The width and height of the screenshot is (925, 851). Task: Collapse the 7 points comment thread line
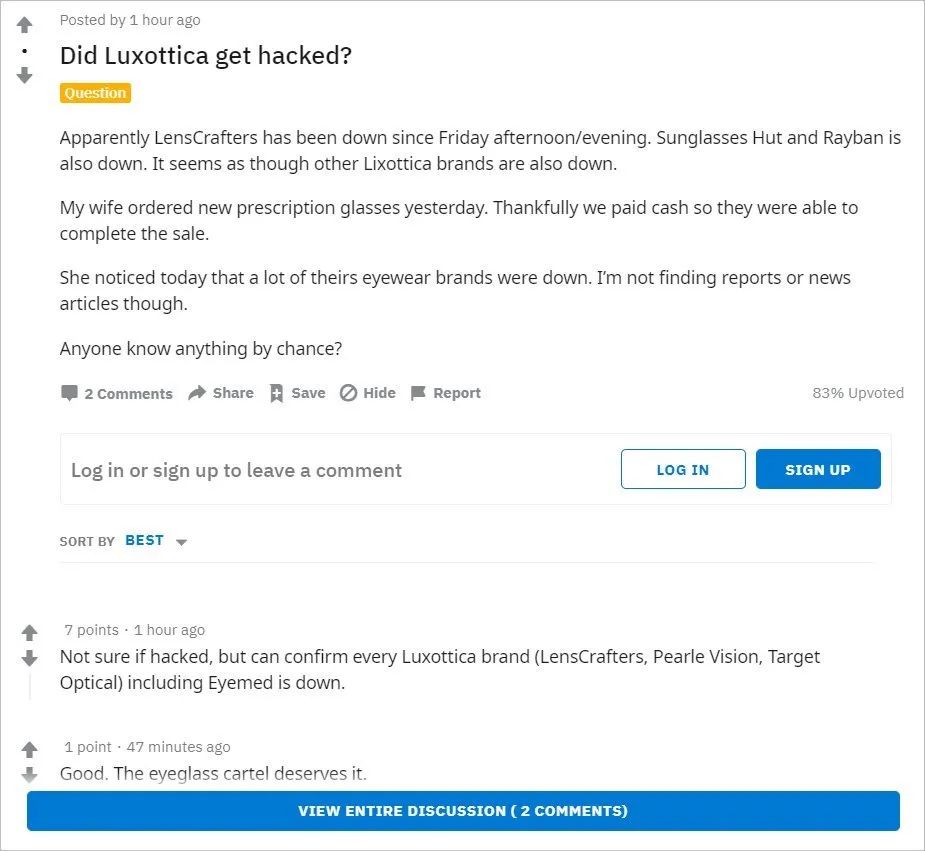coord(29,685)
